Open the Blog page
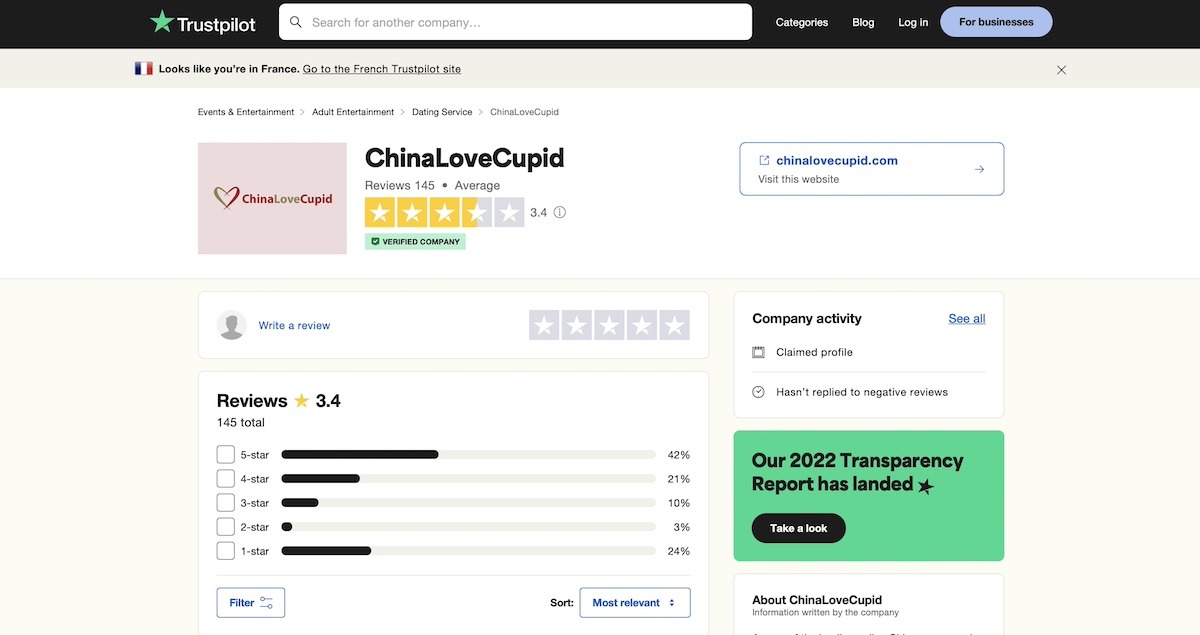The height and width of the screenshot is (635, 1200). (x=863, y=21)
